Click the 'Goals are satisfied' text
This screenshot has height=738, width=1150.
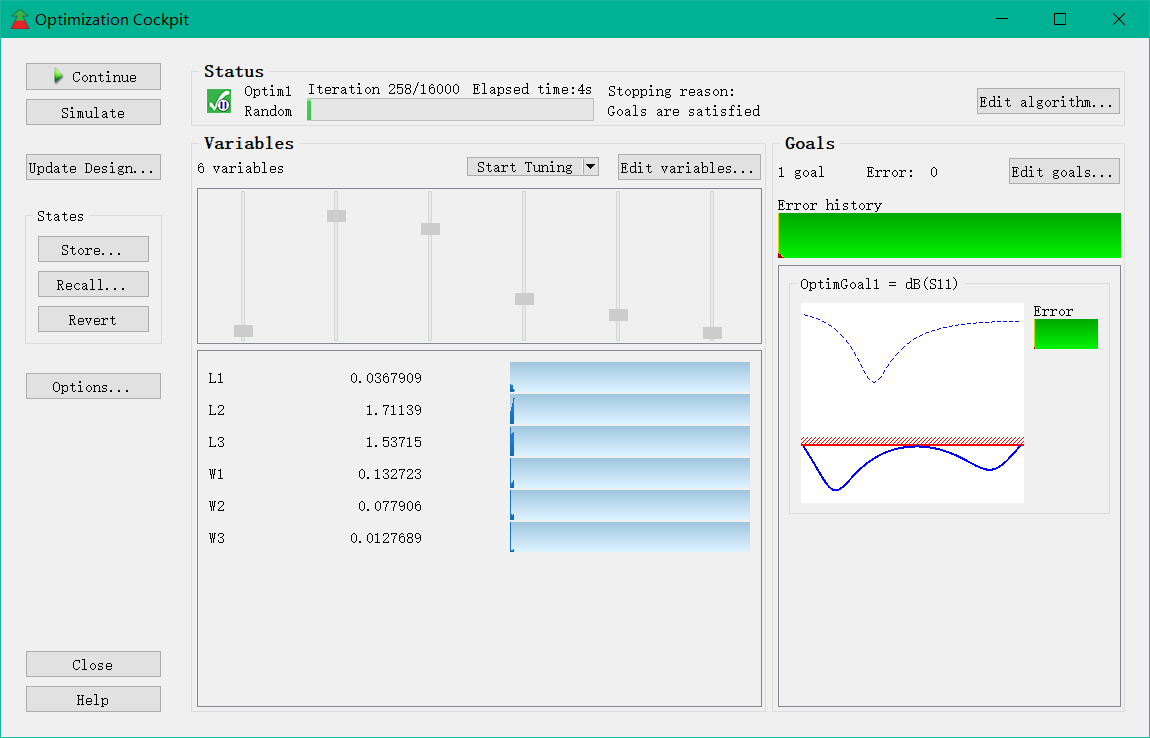click(684, 112)
